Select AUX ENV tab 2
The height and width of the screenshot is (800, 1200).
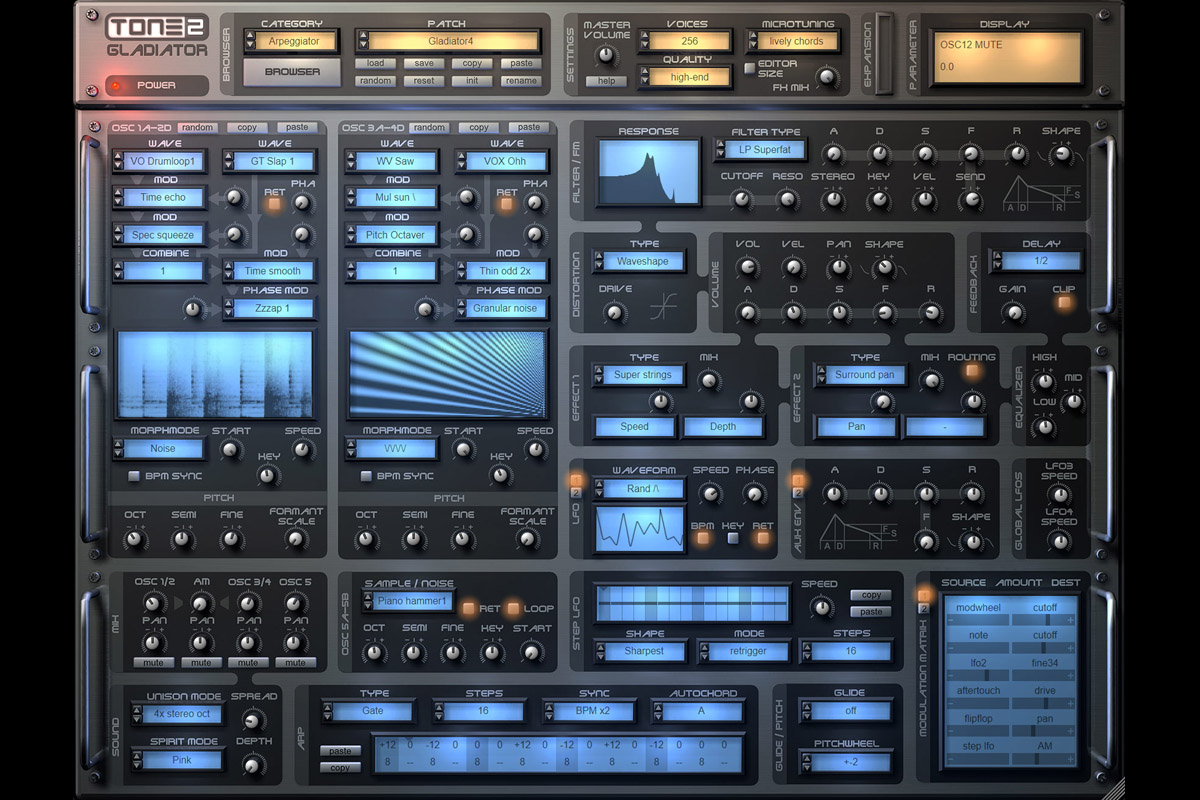pos(798,493)
